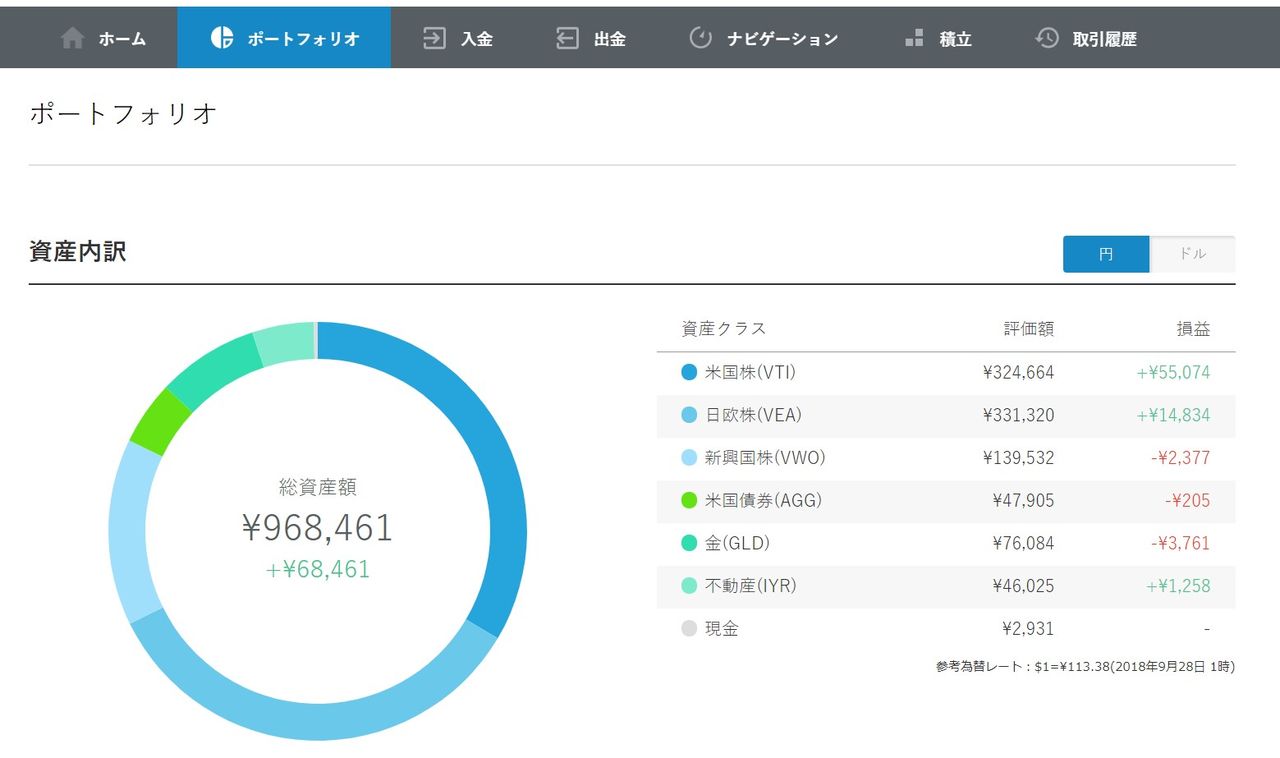This screenshot has width=1280, height=758.
Task: Open the ナビゲーション tab
Action: [x=764, y=37]
